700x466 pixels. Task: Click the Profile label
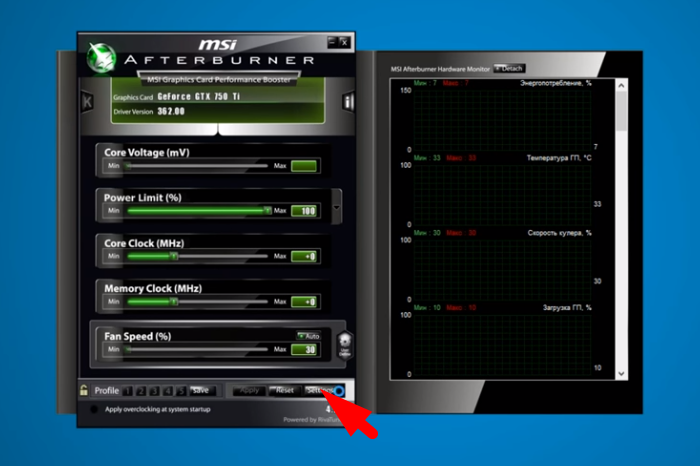point(107,391)
